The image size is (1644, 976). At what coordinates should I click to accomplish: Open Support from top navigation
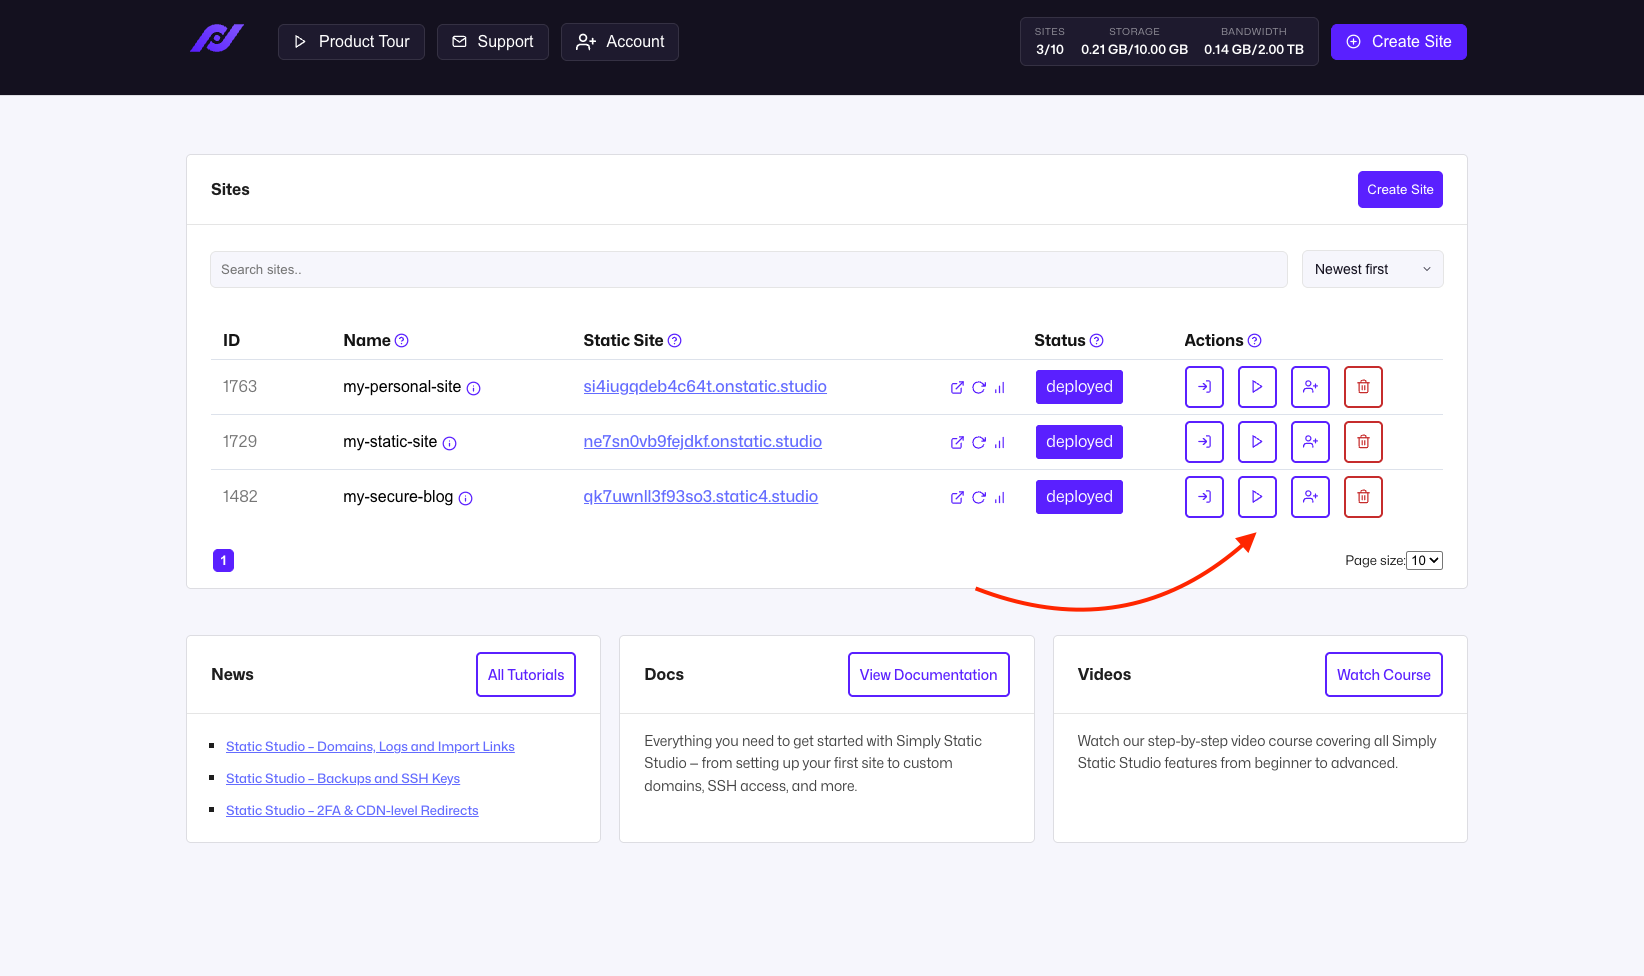coord(493,42)
